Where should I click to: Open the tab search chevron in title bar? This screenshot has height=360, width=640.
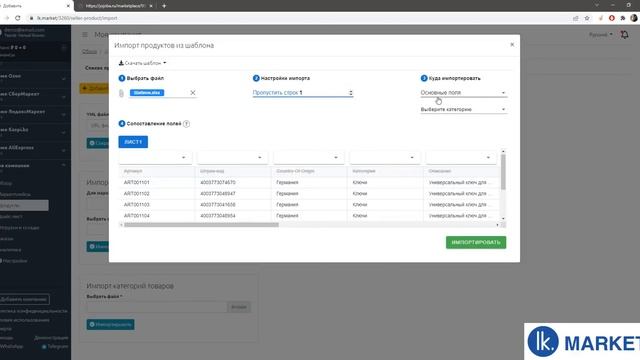coord(597,5)
